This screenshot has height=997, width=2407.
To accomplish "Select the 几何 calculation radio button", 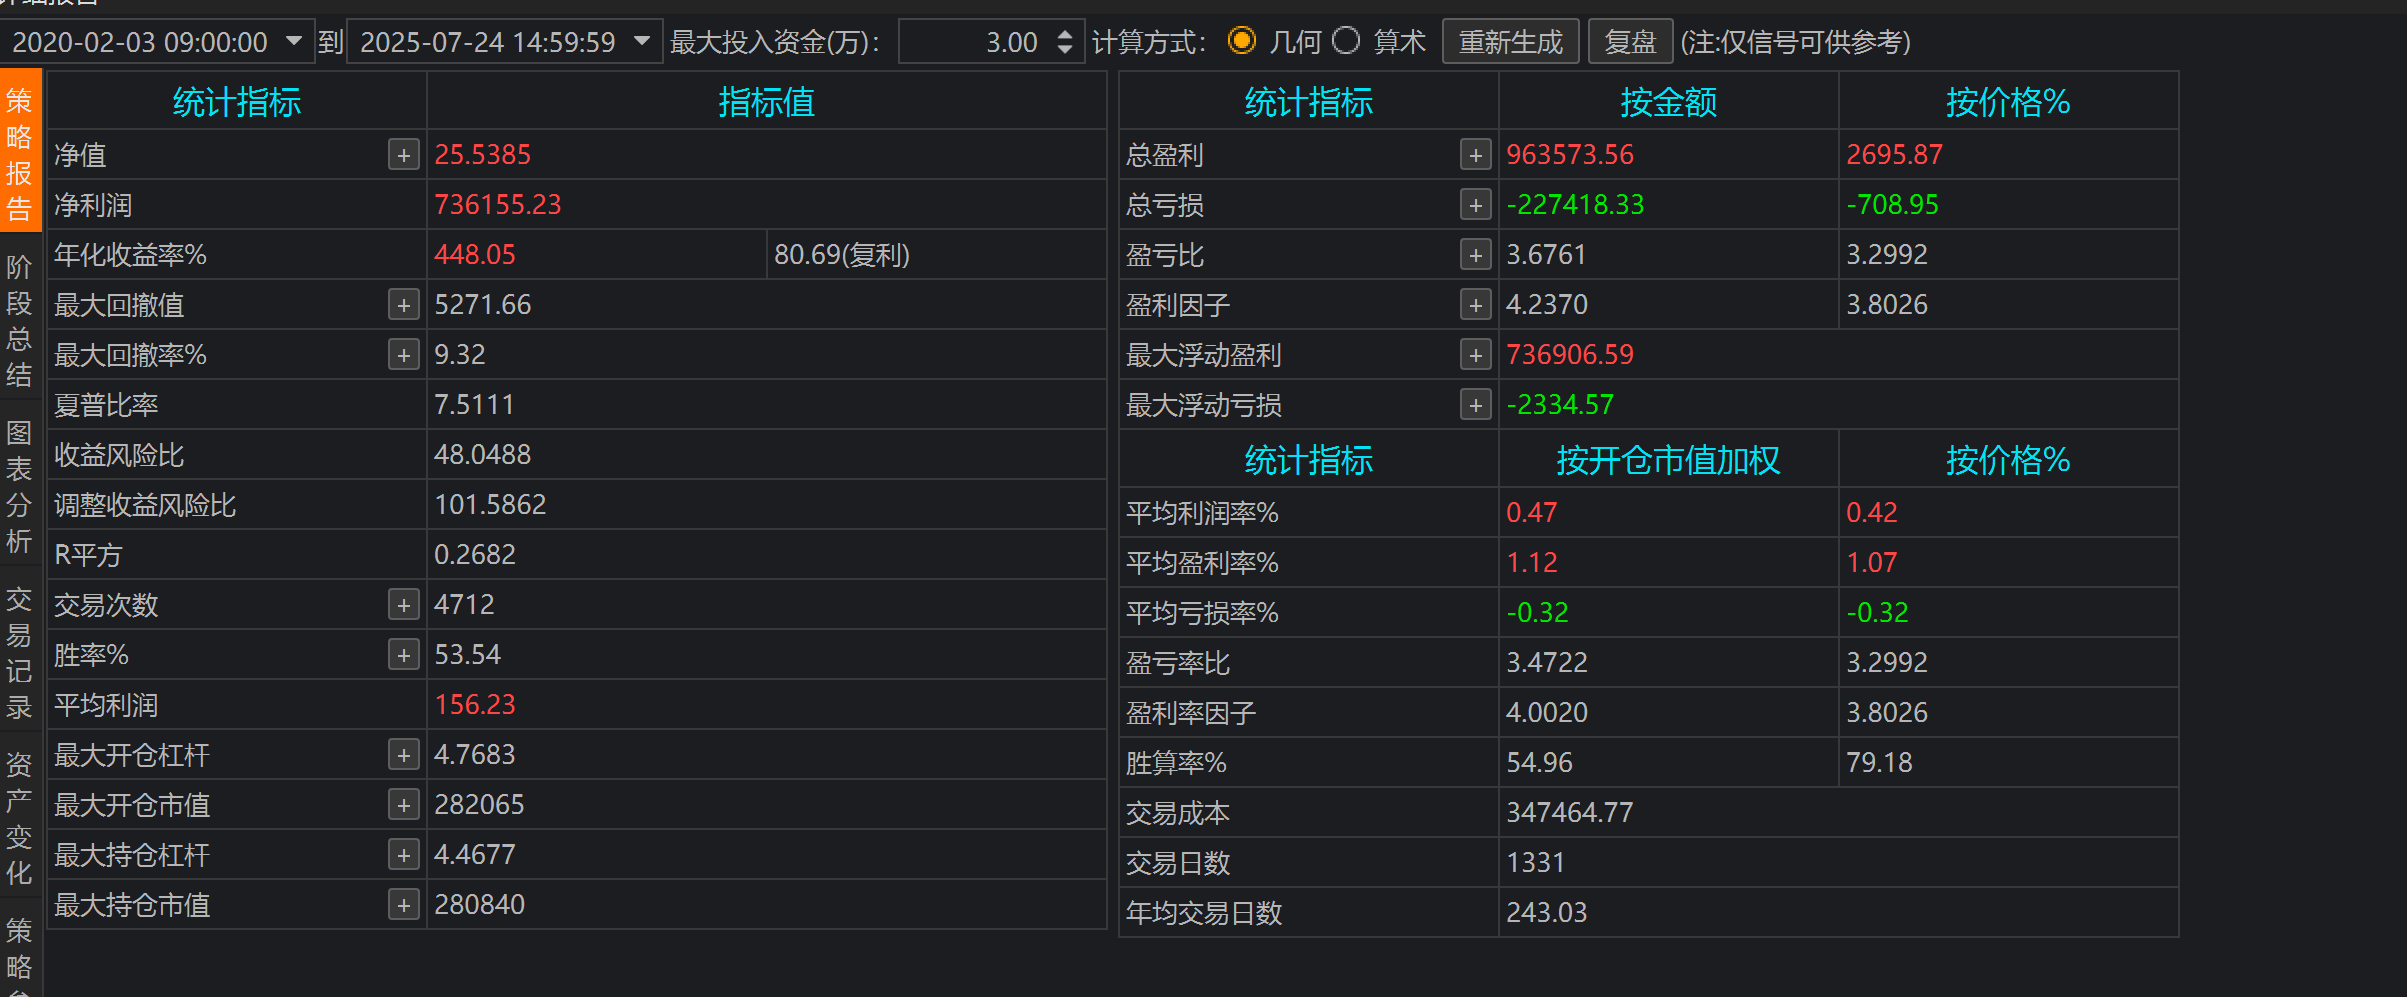I will (x=1242, y=41).
